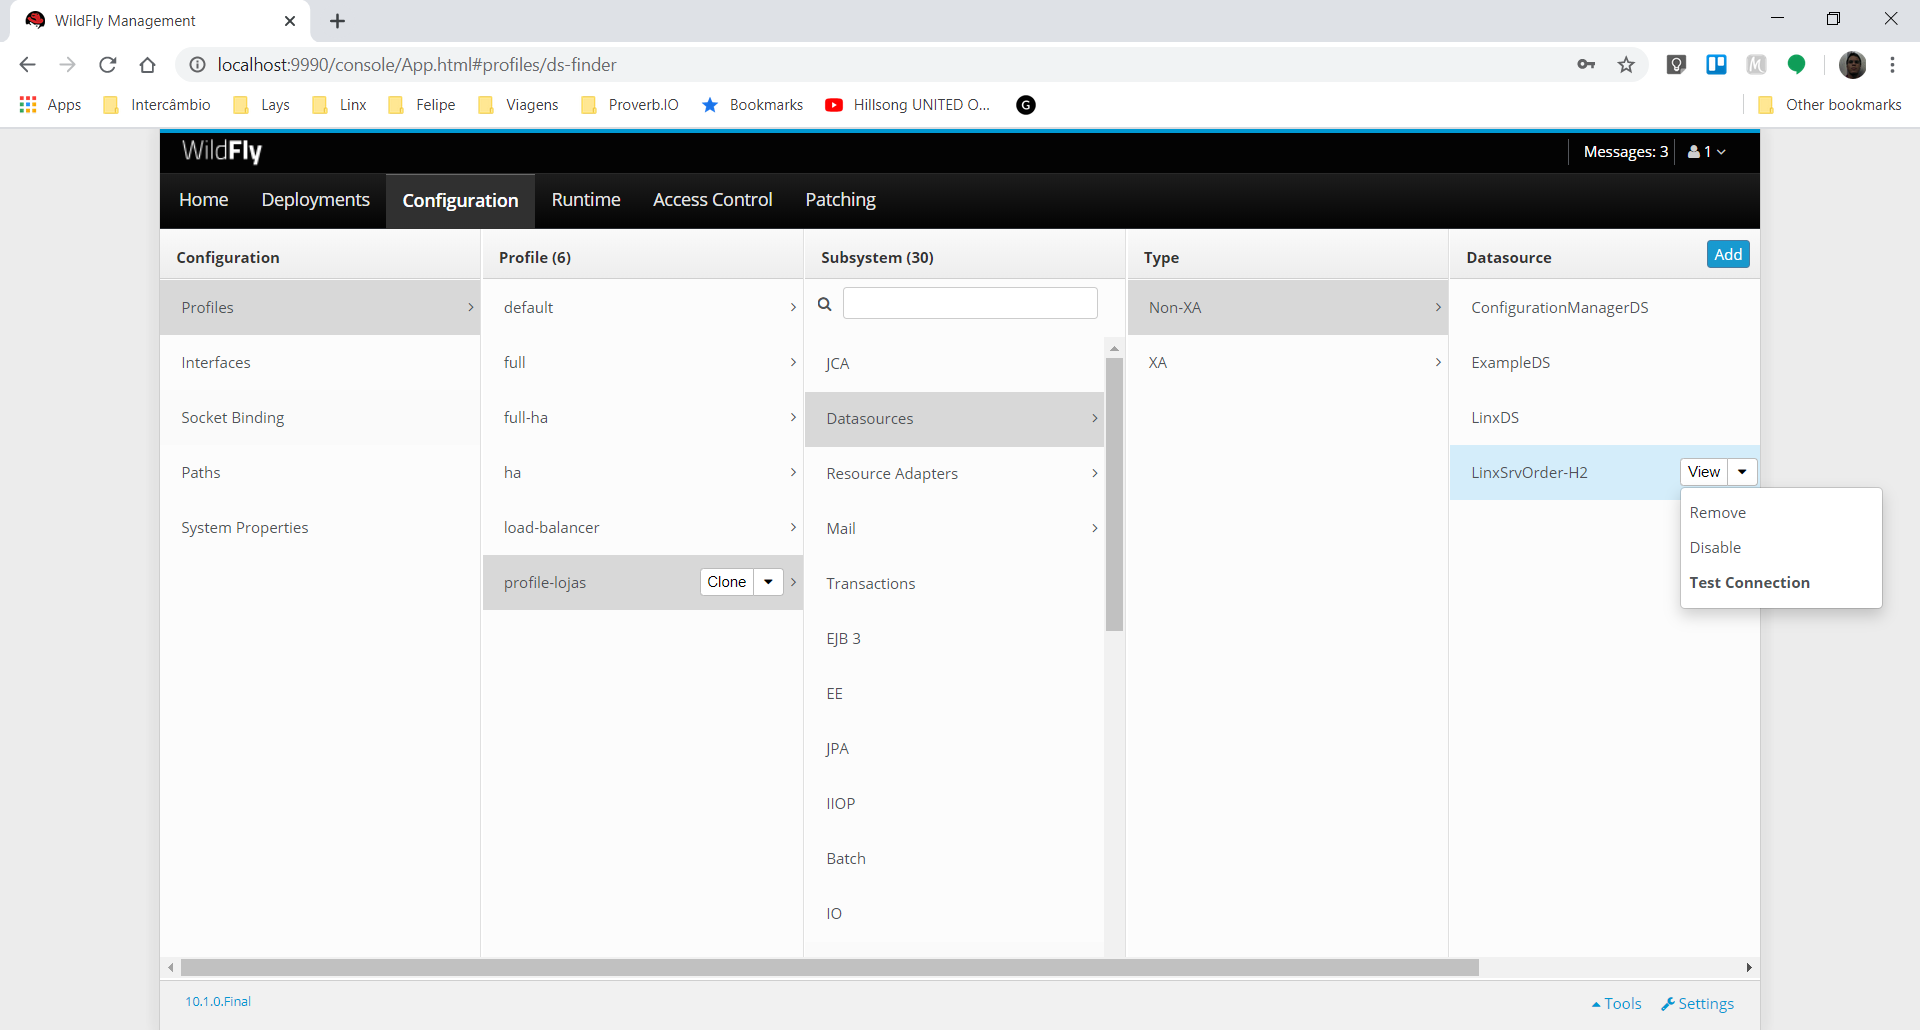This screenshot has height=1030, width=1920.
Task: Open the Felipe bookmark folder
Action: tap(422, 105)
